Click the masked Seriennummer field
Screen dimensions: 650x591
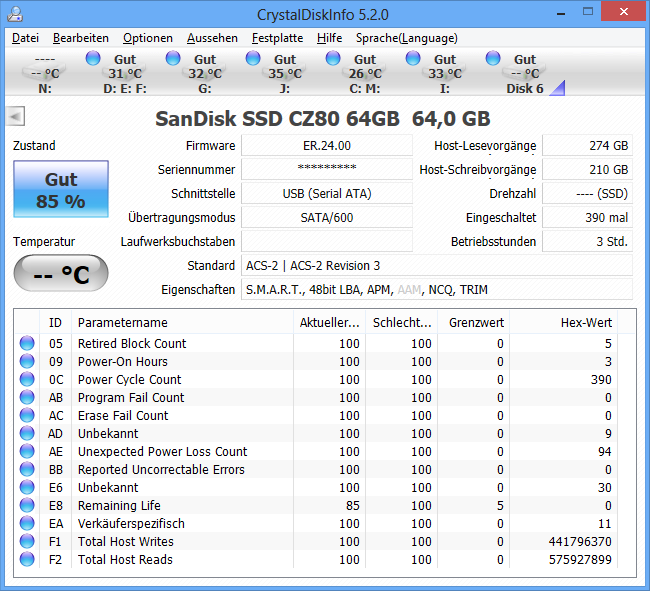click(x=327, y=170)
